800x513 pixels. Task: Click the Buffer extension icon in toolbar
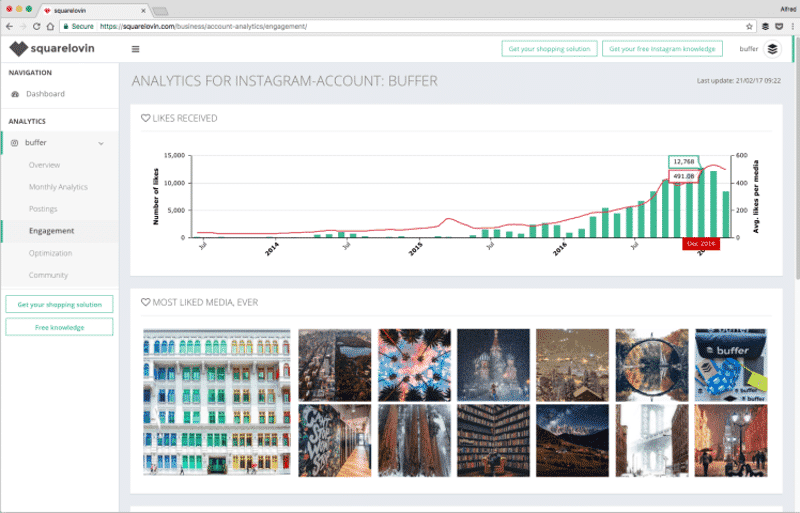click(x=765, y=27)
